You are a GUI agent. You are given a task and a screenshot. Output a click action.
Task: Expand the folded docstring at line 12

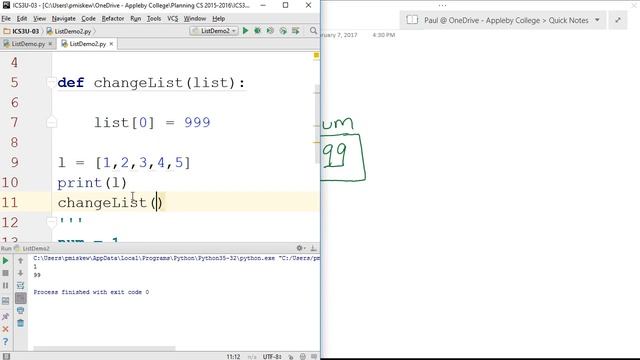pyautogui.click(x=51, y=222)
